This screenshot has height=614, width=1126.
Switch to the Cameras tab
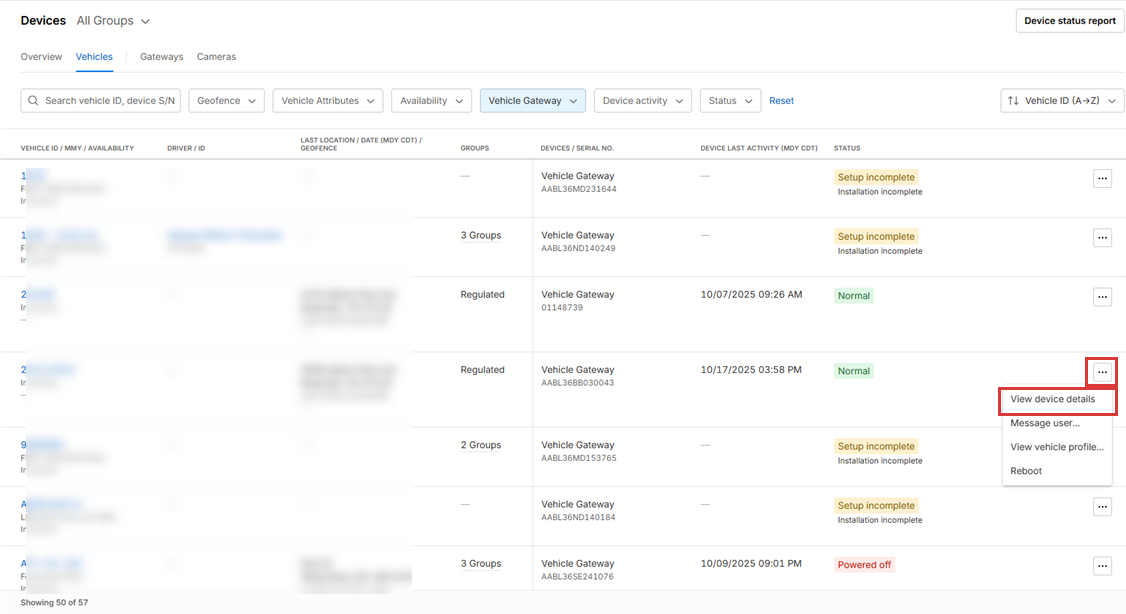tap(216, 57)
